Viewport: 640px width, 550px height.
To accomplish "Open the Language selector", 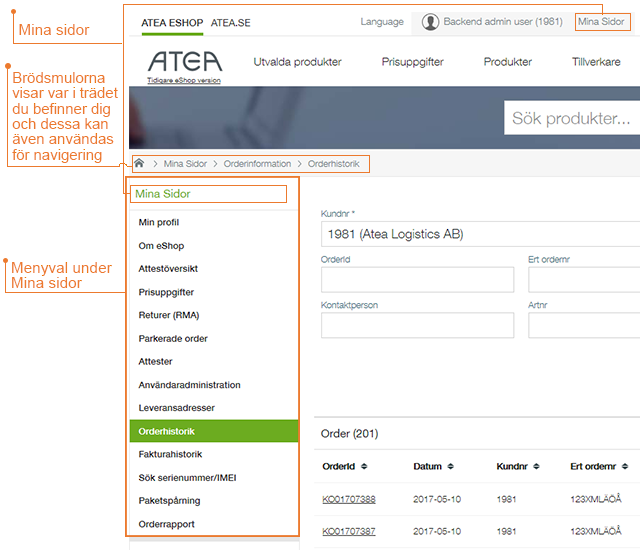I will point(382,22).
